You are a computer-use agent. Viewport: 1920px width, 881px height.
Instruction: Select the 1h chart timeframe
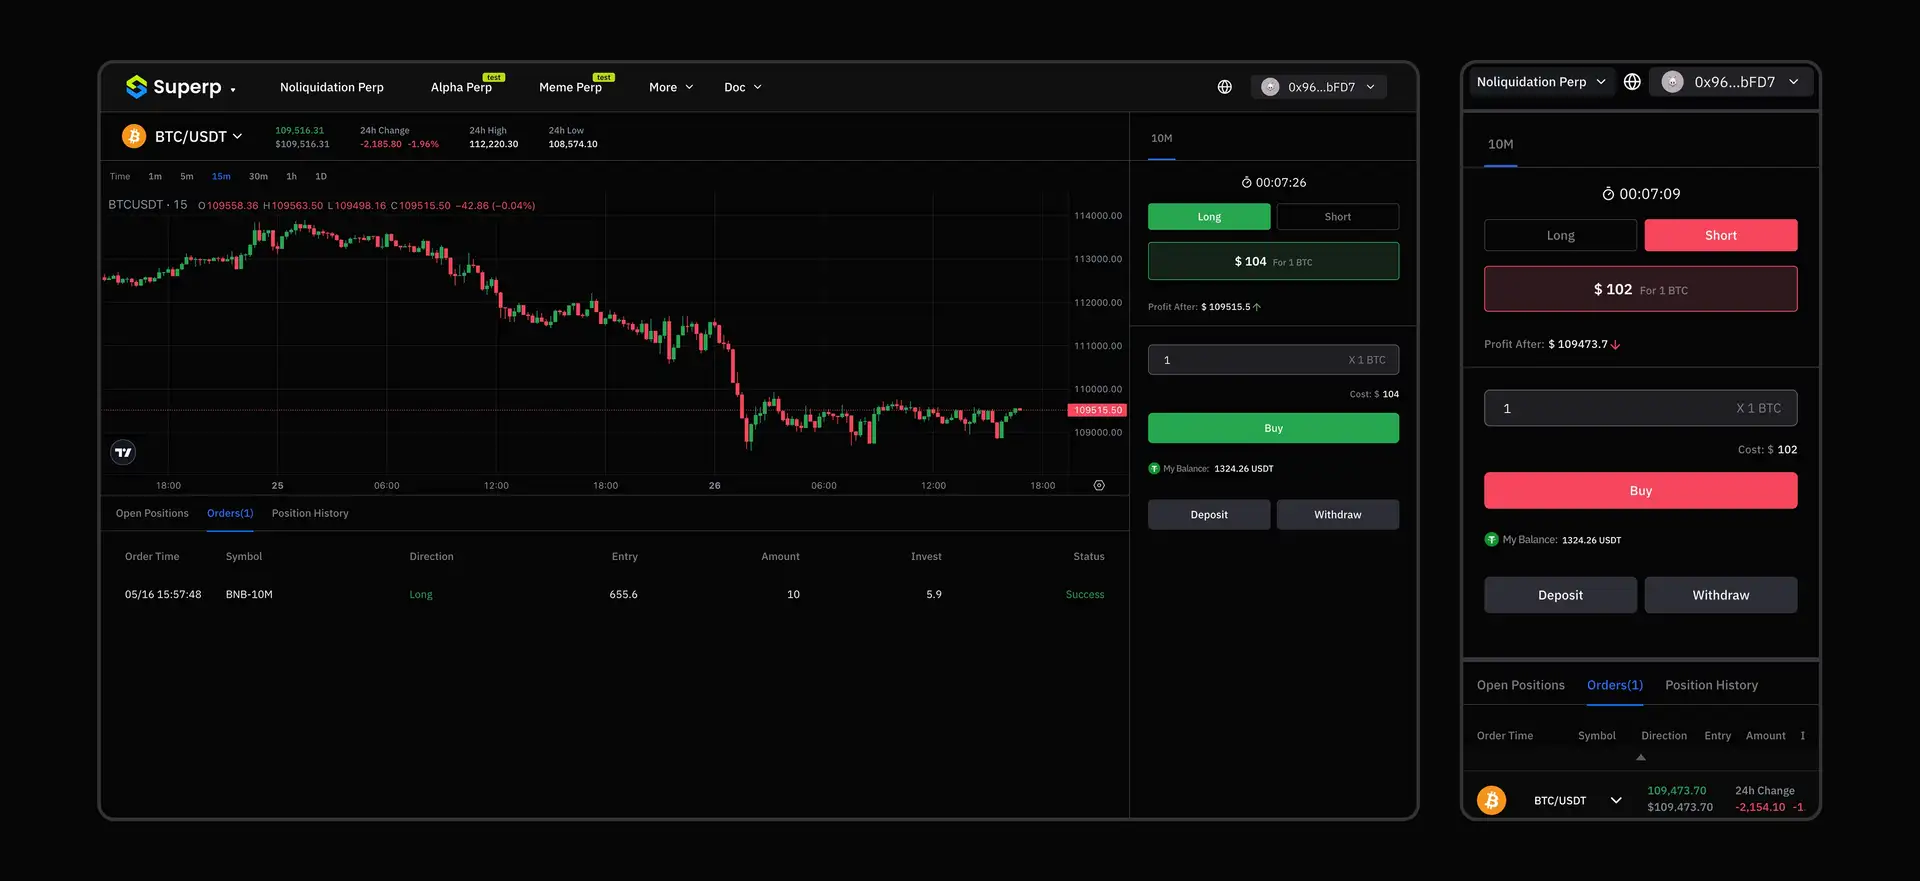pos(291,176)
